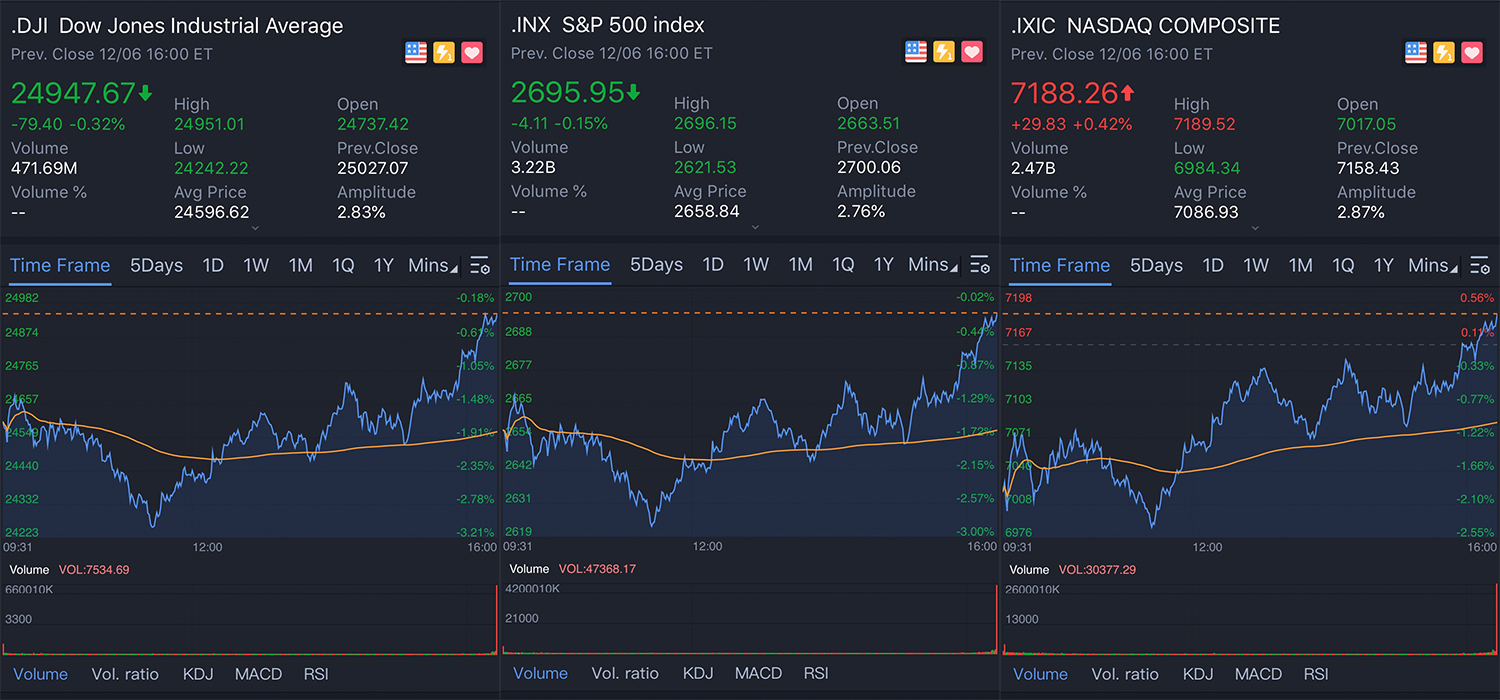The width and height of the screenshot is (1500, 700).
Task: Open Mins dropdown in S&P 500 chart
Action: tap(933, 264)
